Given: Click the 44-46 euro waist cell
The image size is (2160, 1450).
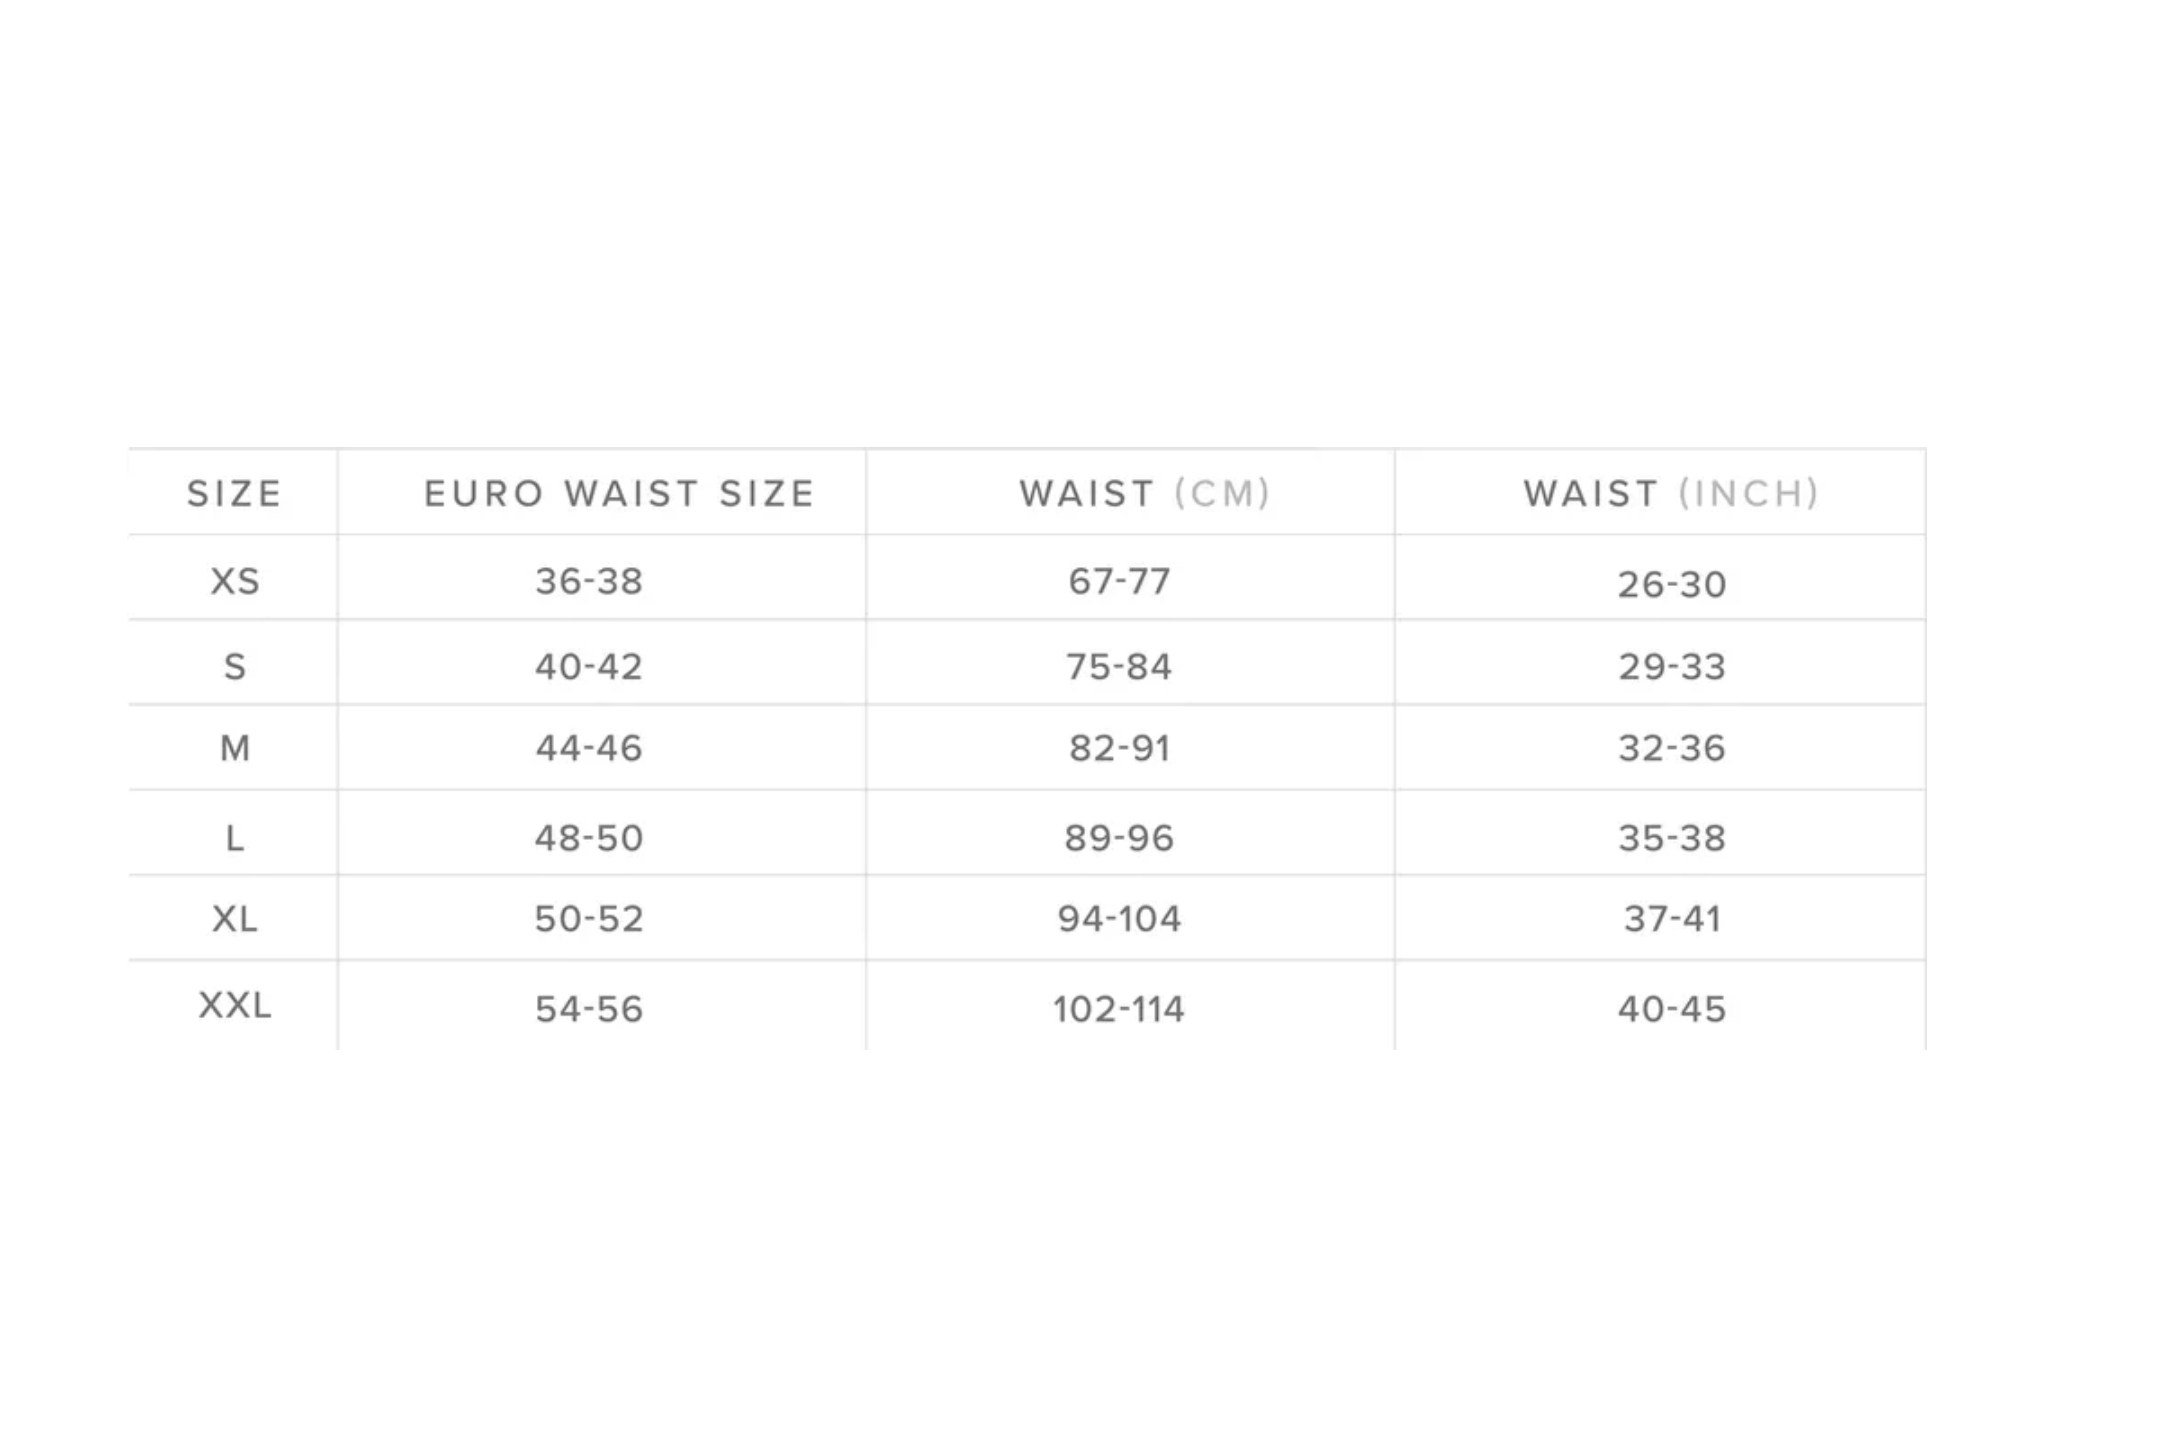Looking at the screenshot, I should pyautogui.click(x=589, y=748).
